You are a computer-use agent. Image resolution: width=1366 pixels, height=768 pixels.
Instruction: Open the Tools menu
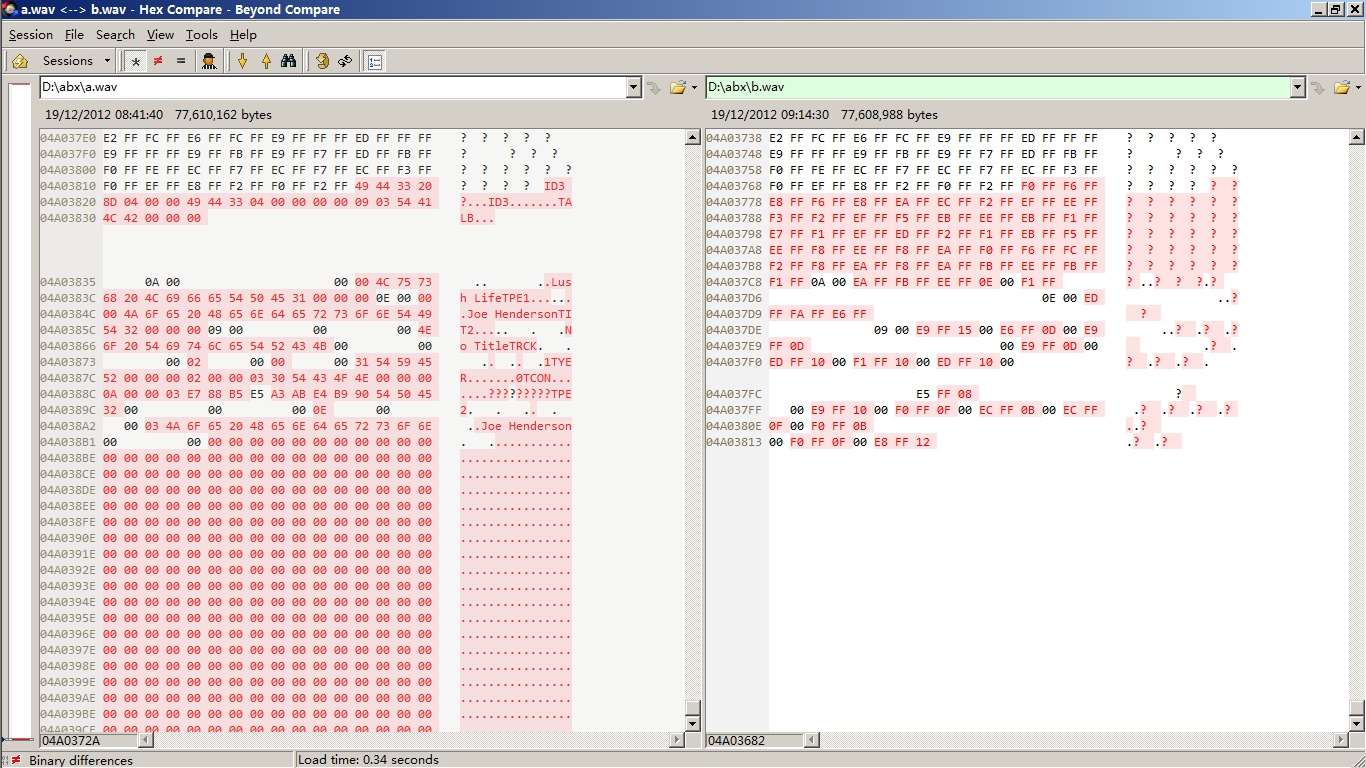pyautogui.click(x=201, y=34)
